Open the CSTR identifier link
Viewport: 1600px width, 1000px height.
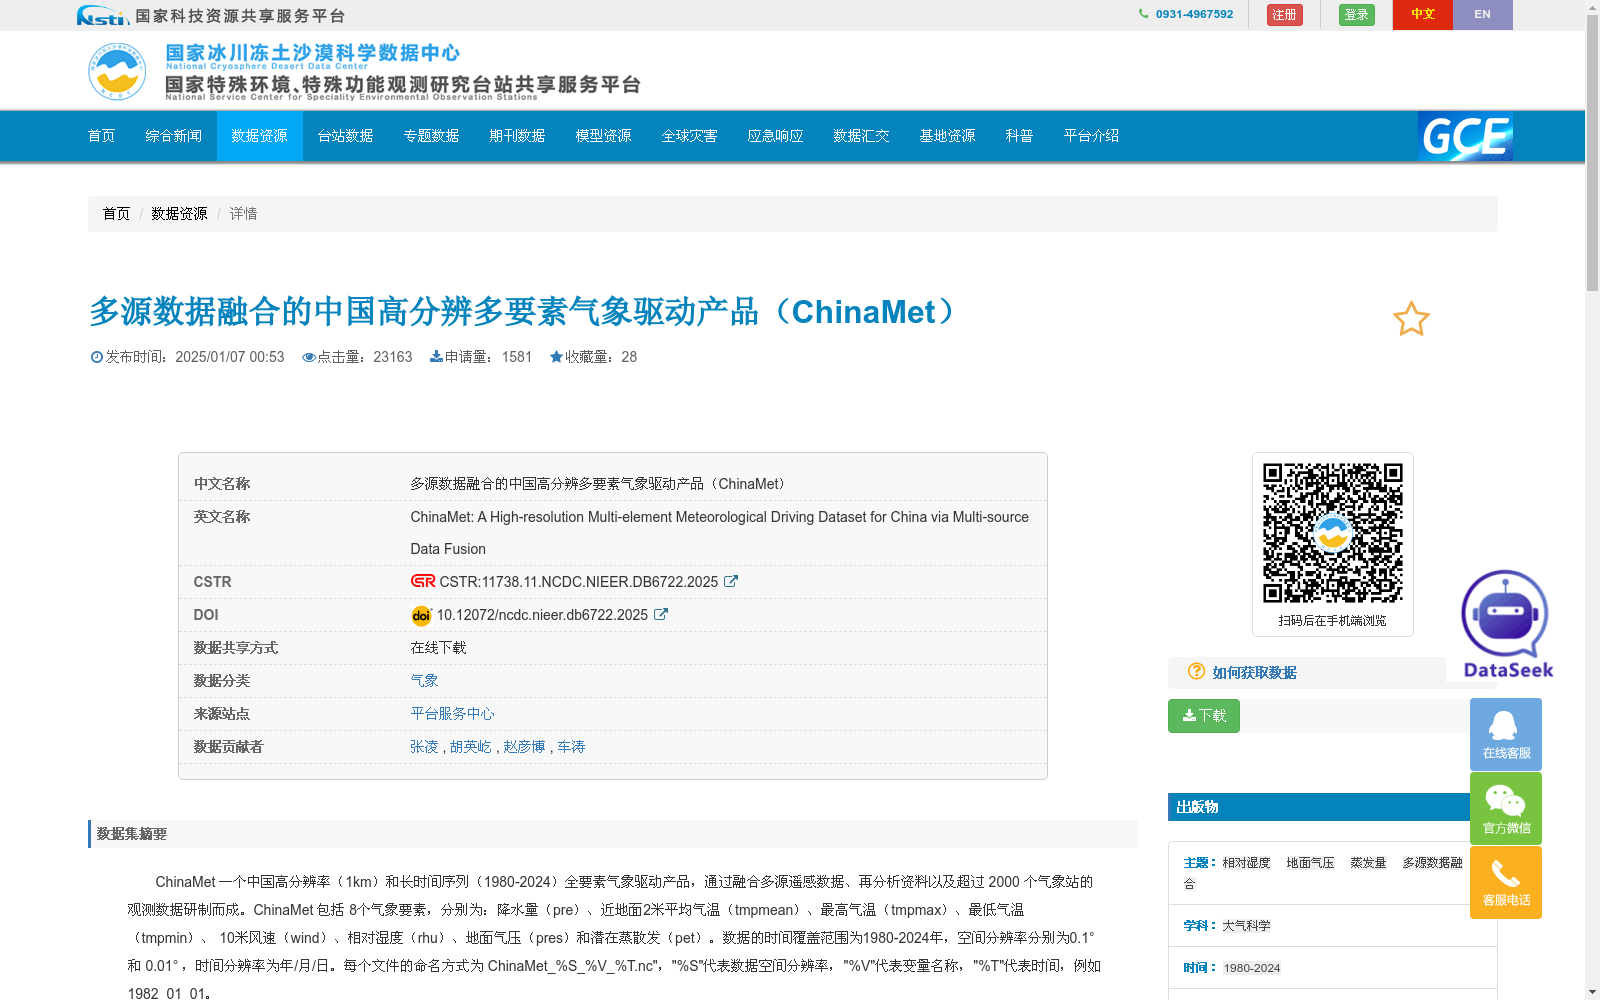tap(579, 582)
